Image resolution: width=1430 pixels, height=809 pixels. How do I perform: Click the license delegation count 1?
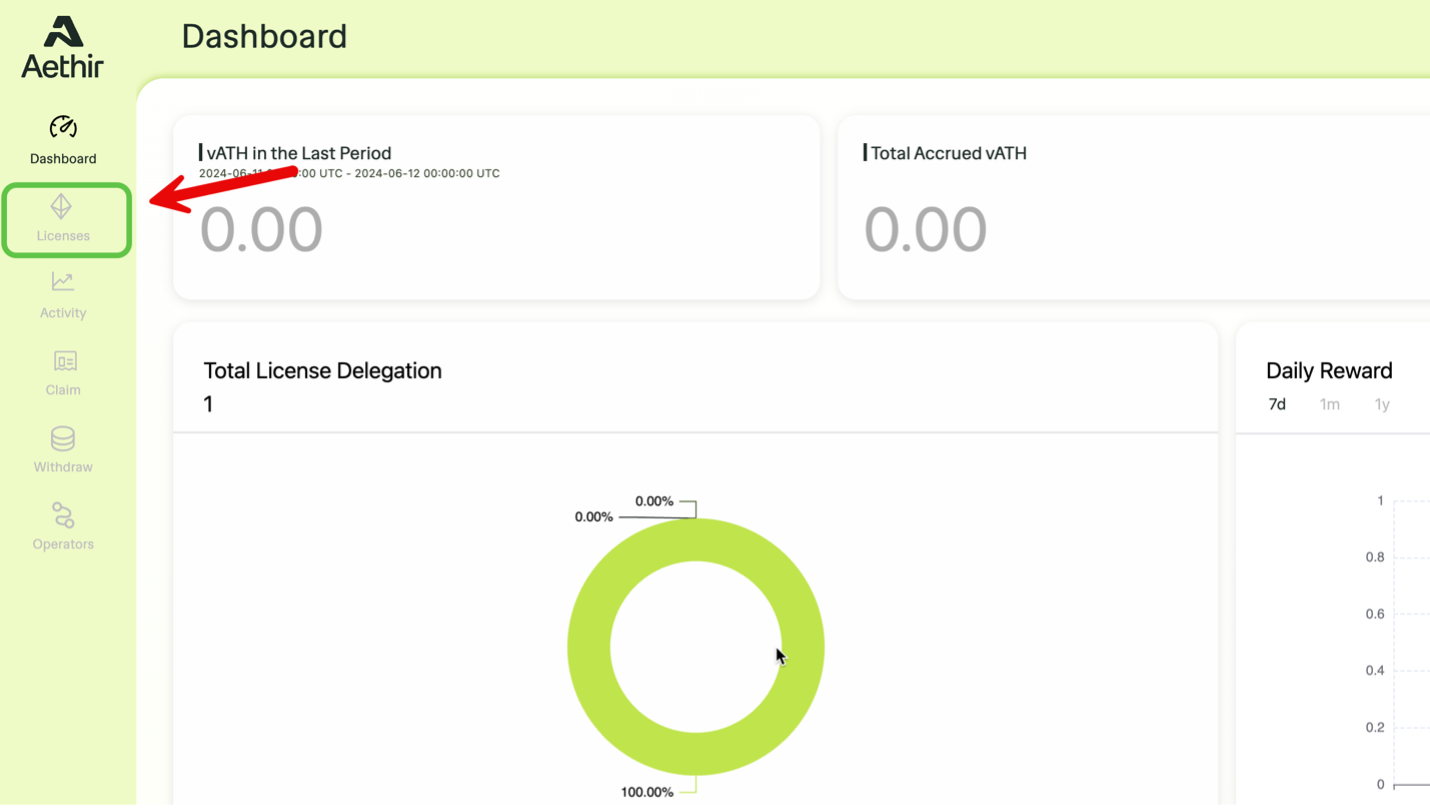208,404
